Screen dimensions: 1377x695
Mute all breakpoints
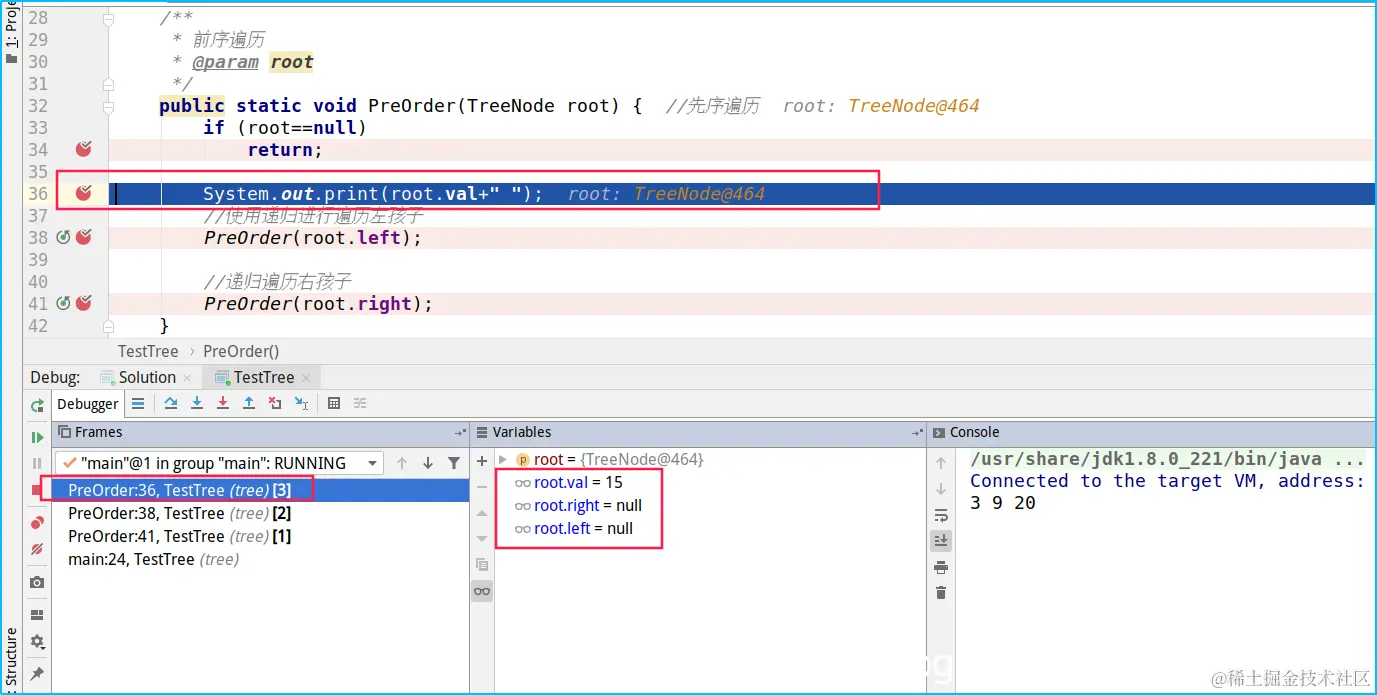[x=37, y=549]
